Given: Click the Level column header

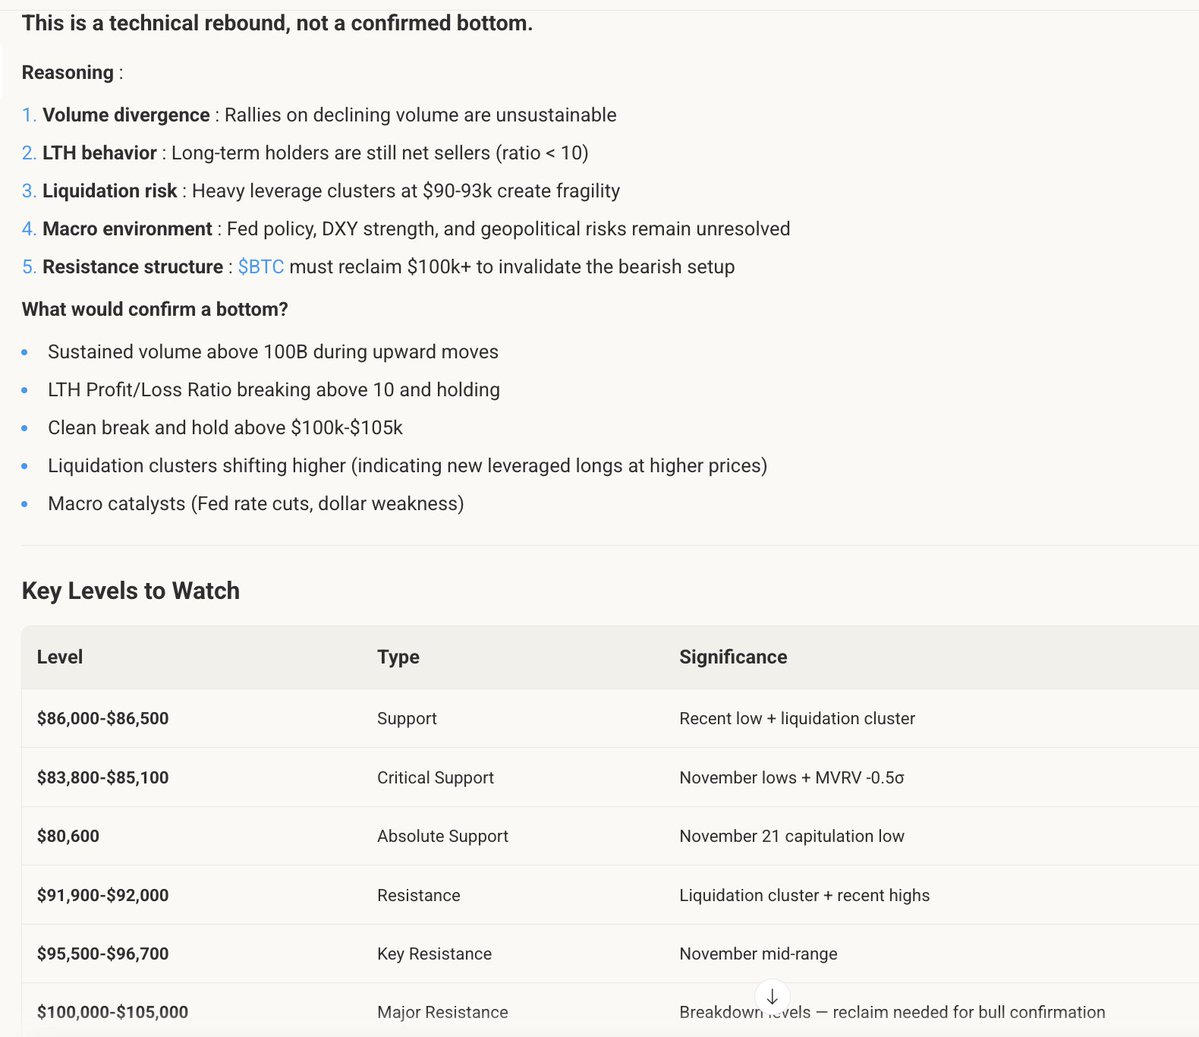Looking at the screenshot, I should point(60,657).
